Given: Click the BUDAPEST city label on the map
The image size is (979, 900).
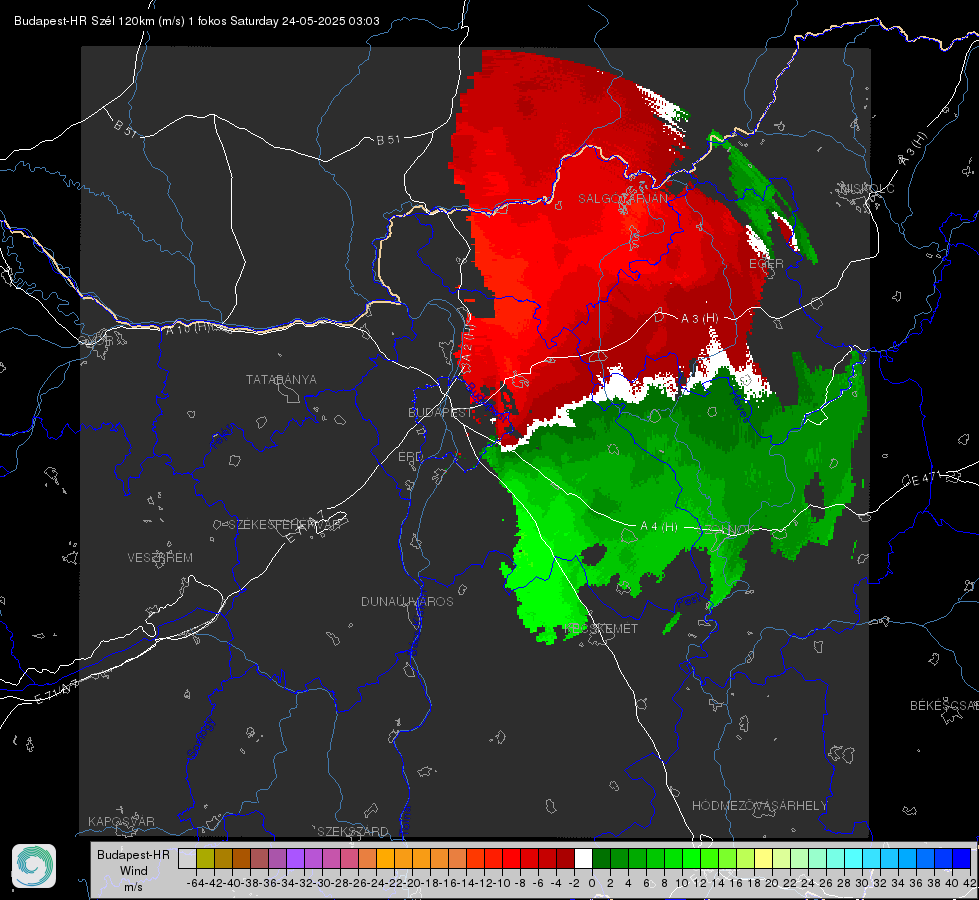Looking at the screenshot, I should [x=440, y=412].
